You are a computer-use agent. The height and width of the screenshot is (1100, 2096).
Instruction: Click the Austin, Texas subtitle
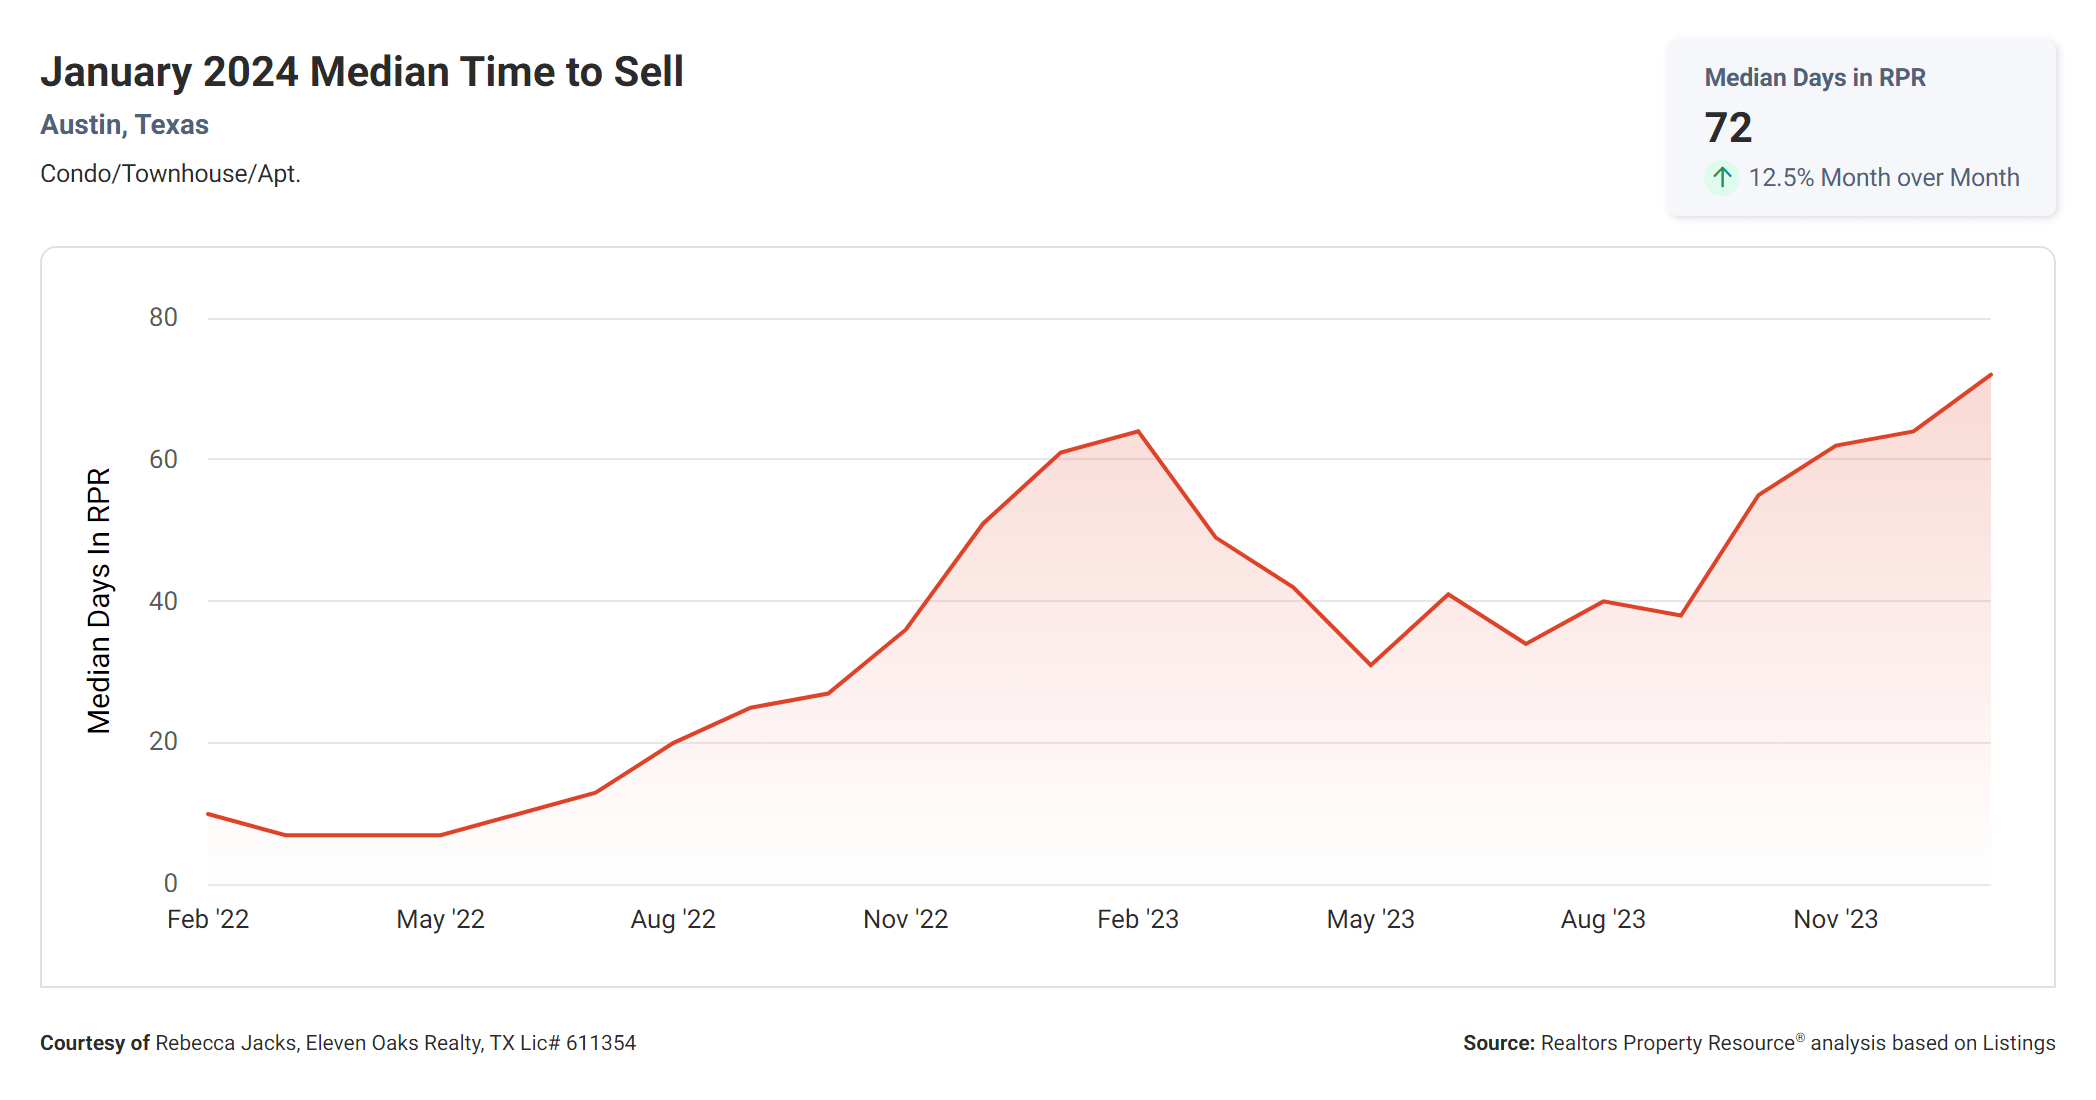(x=124, y=125)
